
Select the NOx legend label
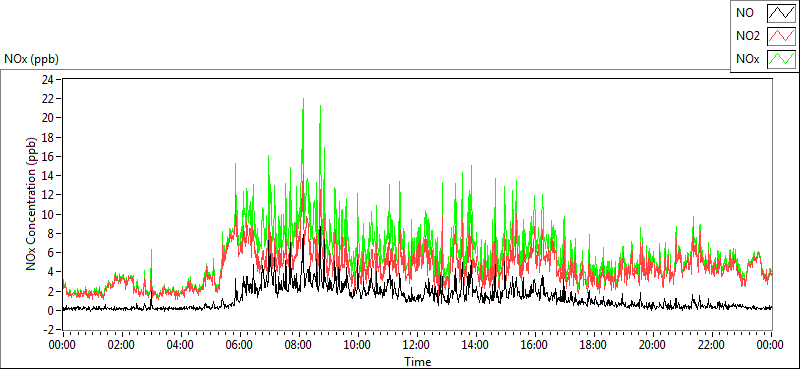(748, 59)
